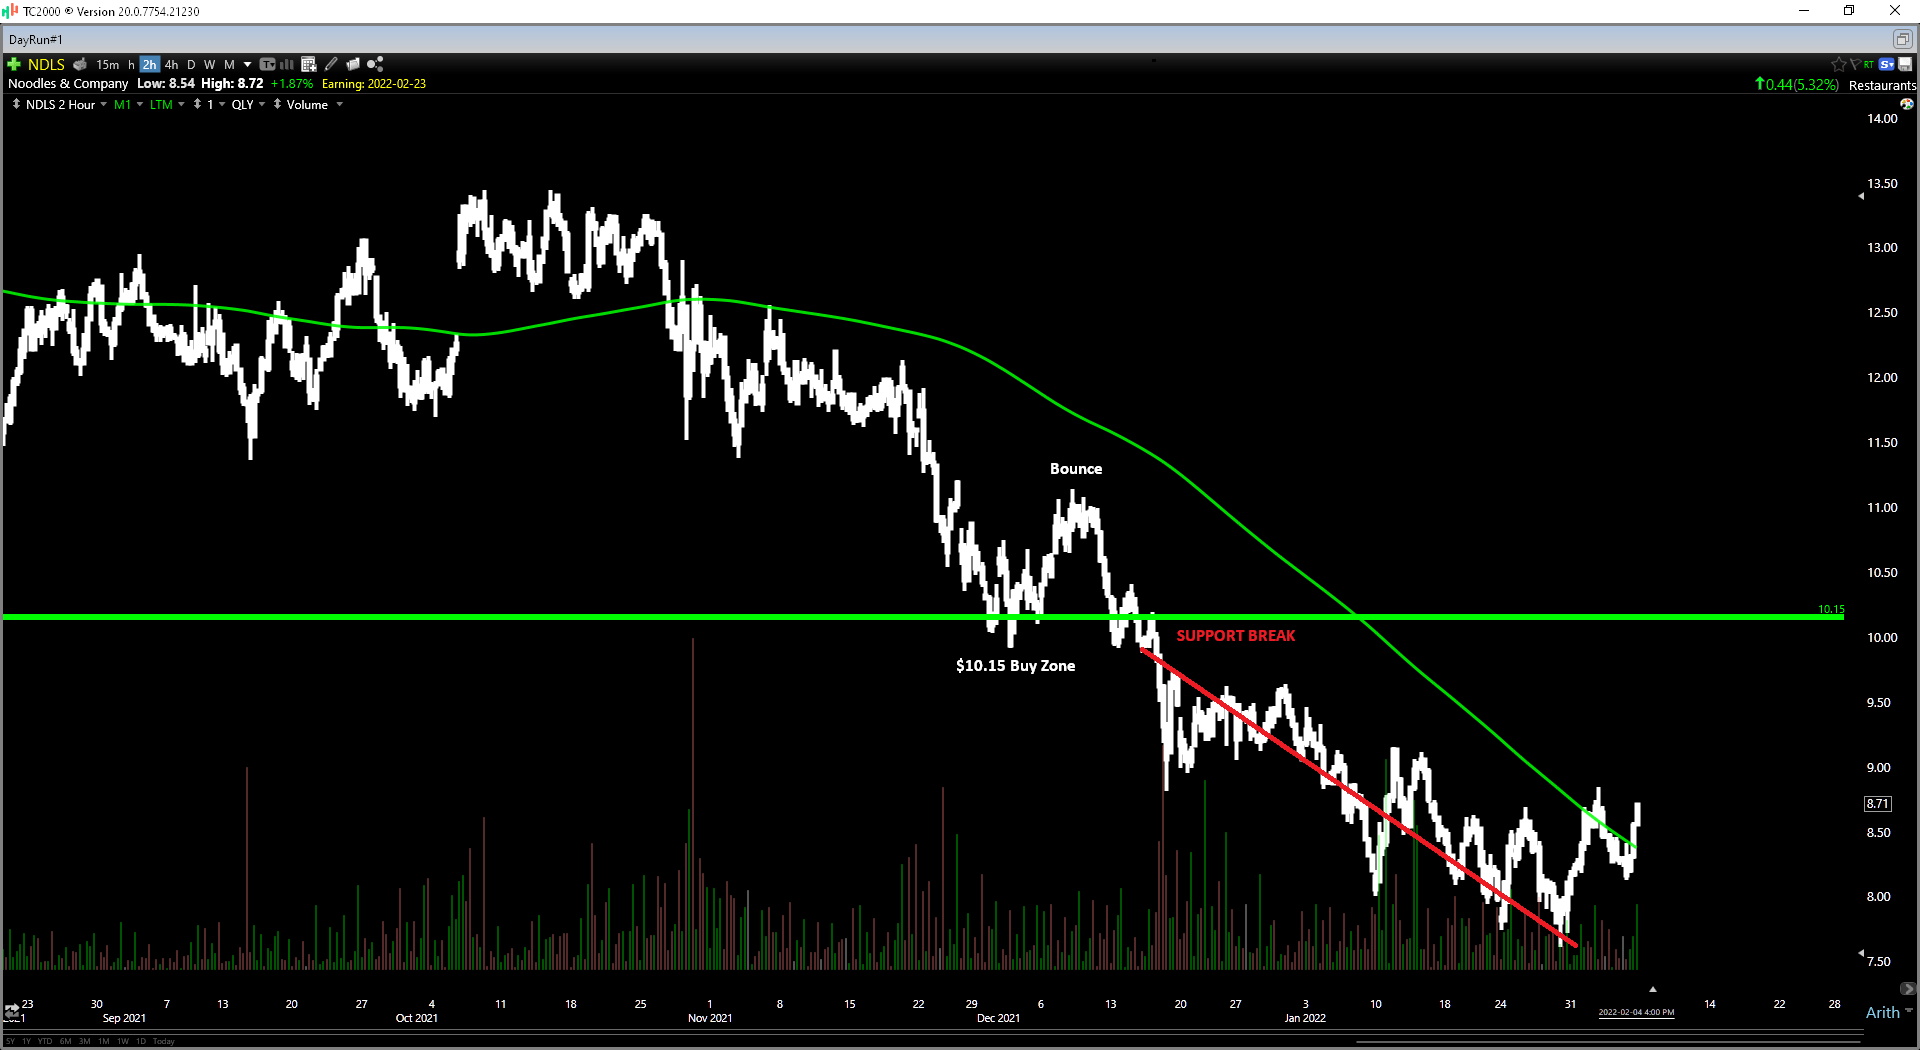Click the Today range button
Viewport: 1920px width, 1050px height.
(x=163, y=1041)
